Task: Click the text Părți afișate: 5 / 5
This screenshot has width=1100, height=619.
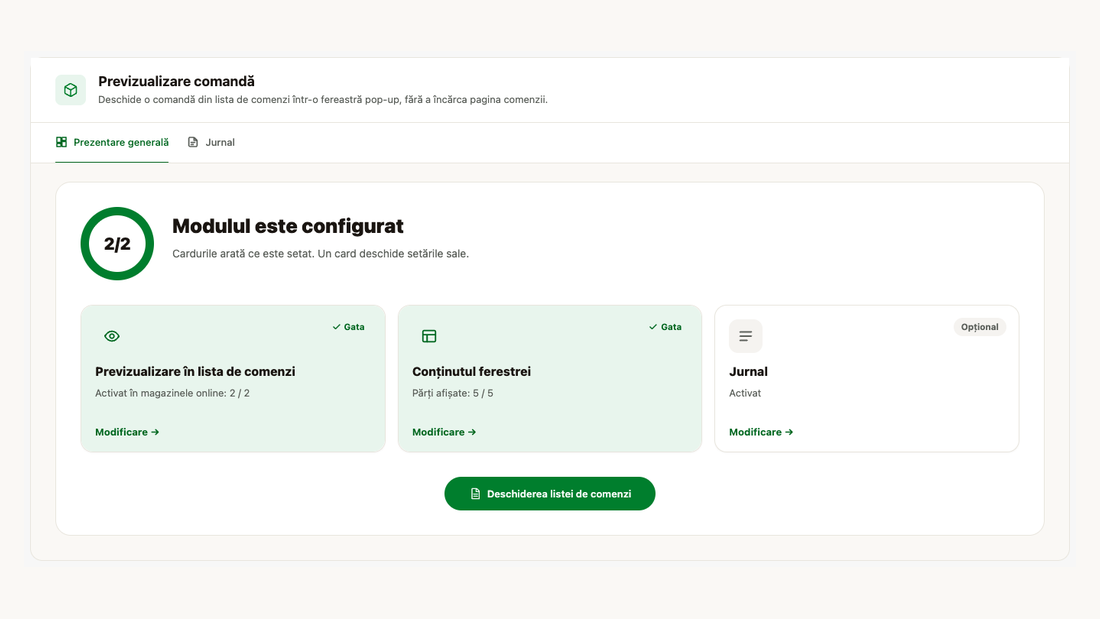Action: [x=452, y=393]
